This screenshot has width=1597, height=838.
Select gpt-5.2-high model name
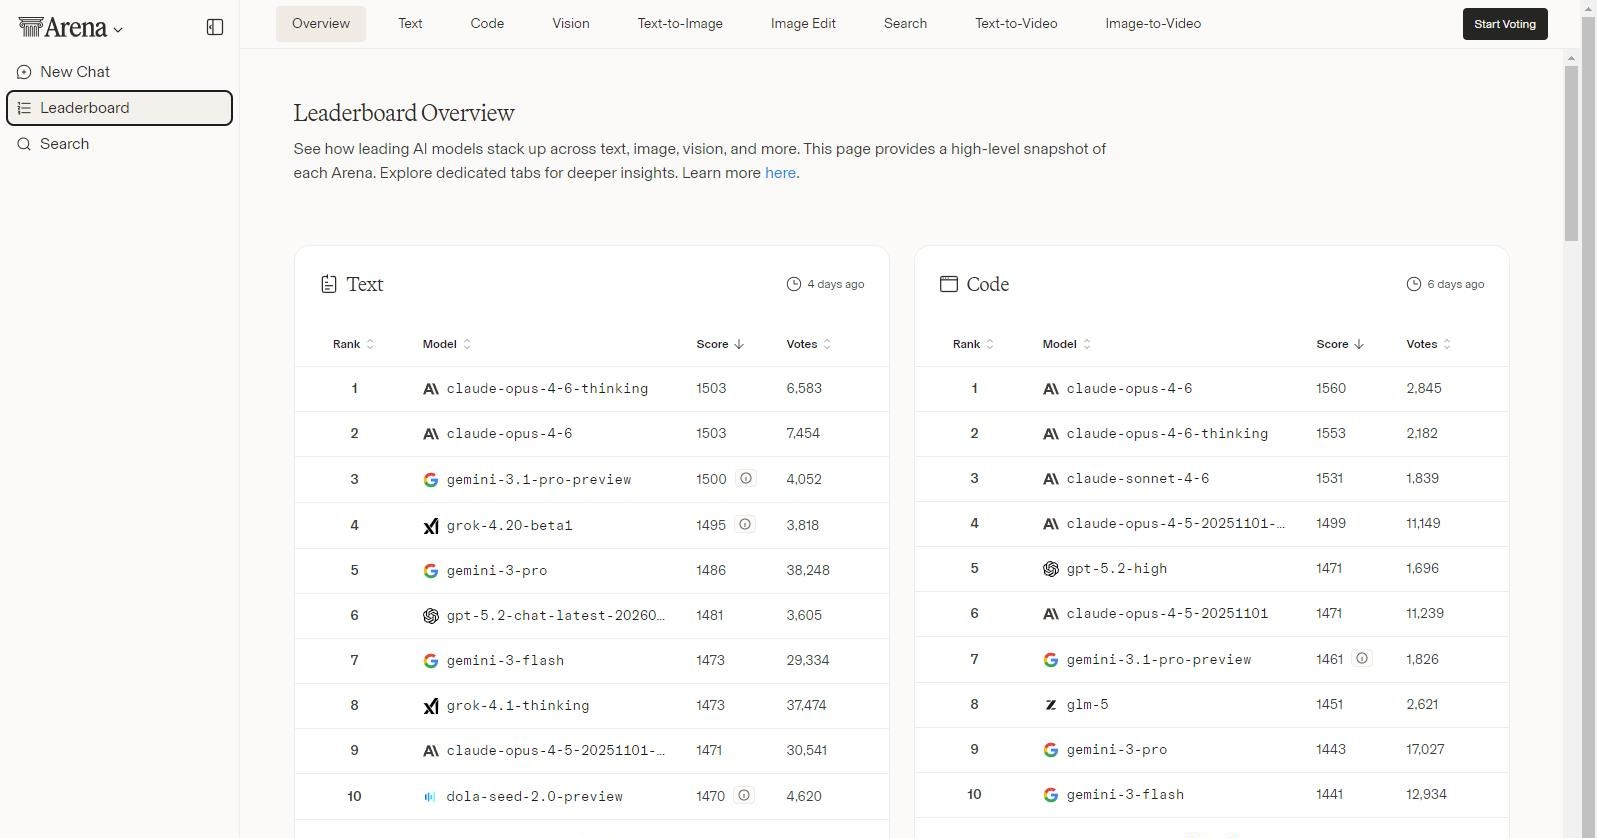point(1117,568)
